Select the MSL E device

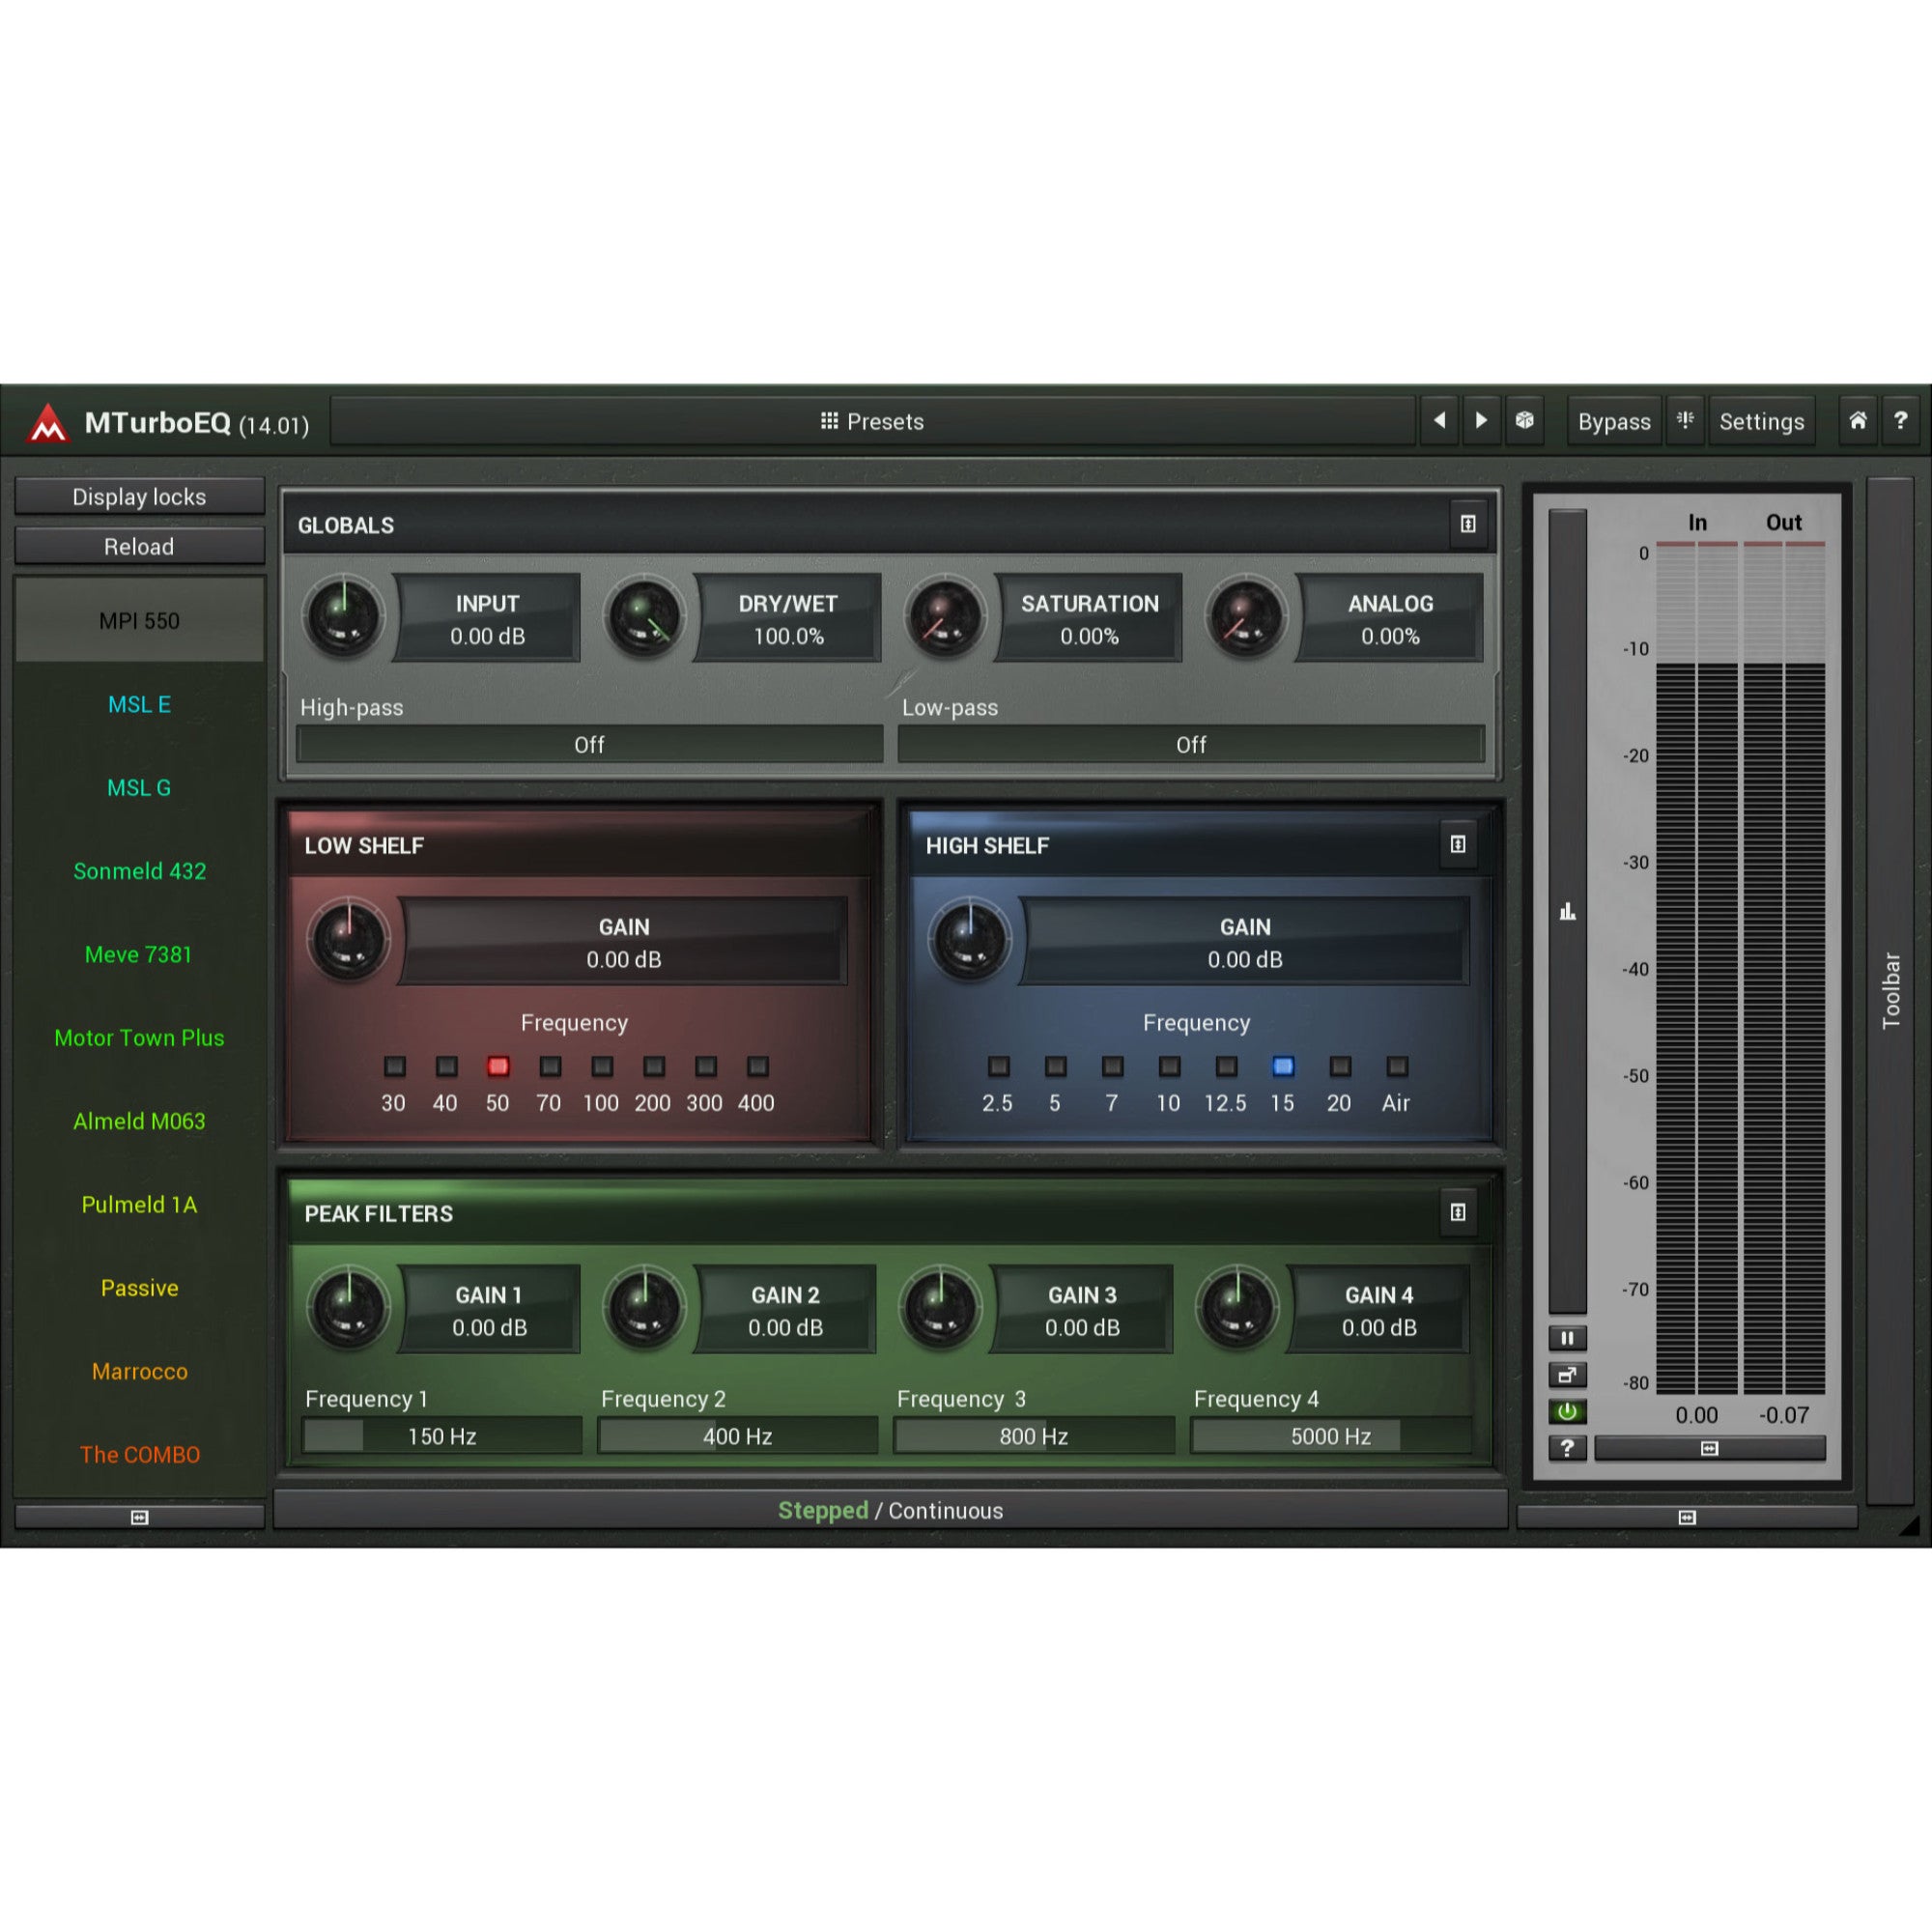click(140, 704)
